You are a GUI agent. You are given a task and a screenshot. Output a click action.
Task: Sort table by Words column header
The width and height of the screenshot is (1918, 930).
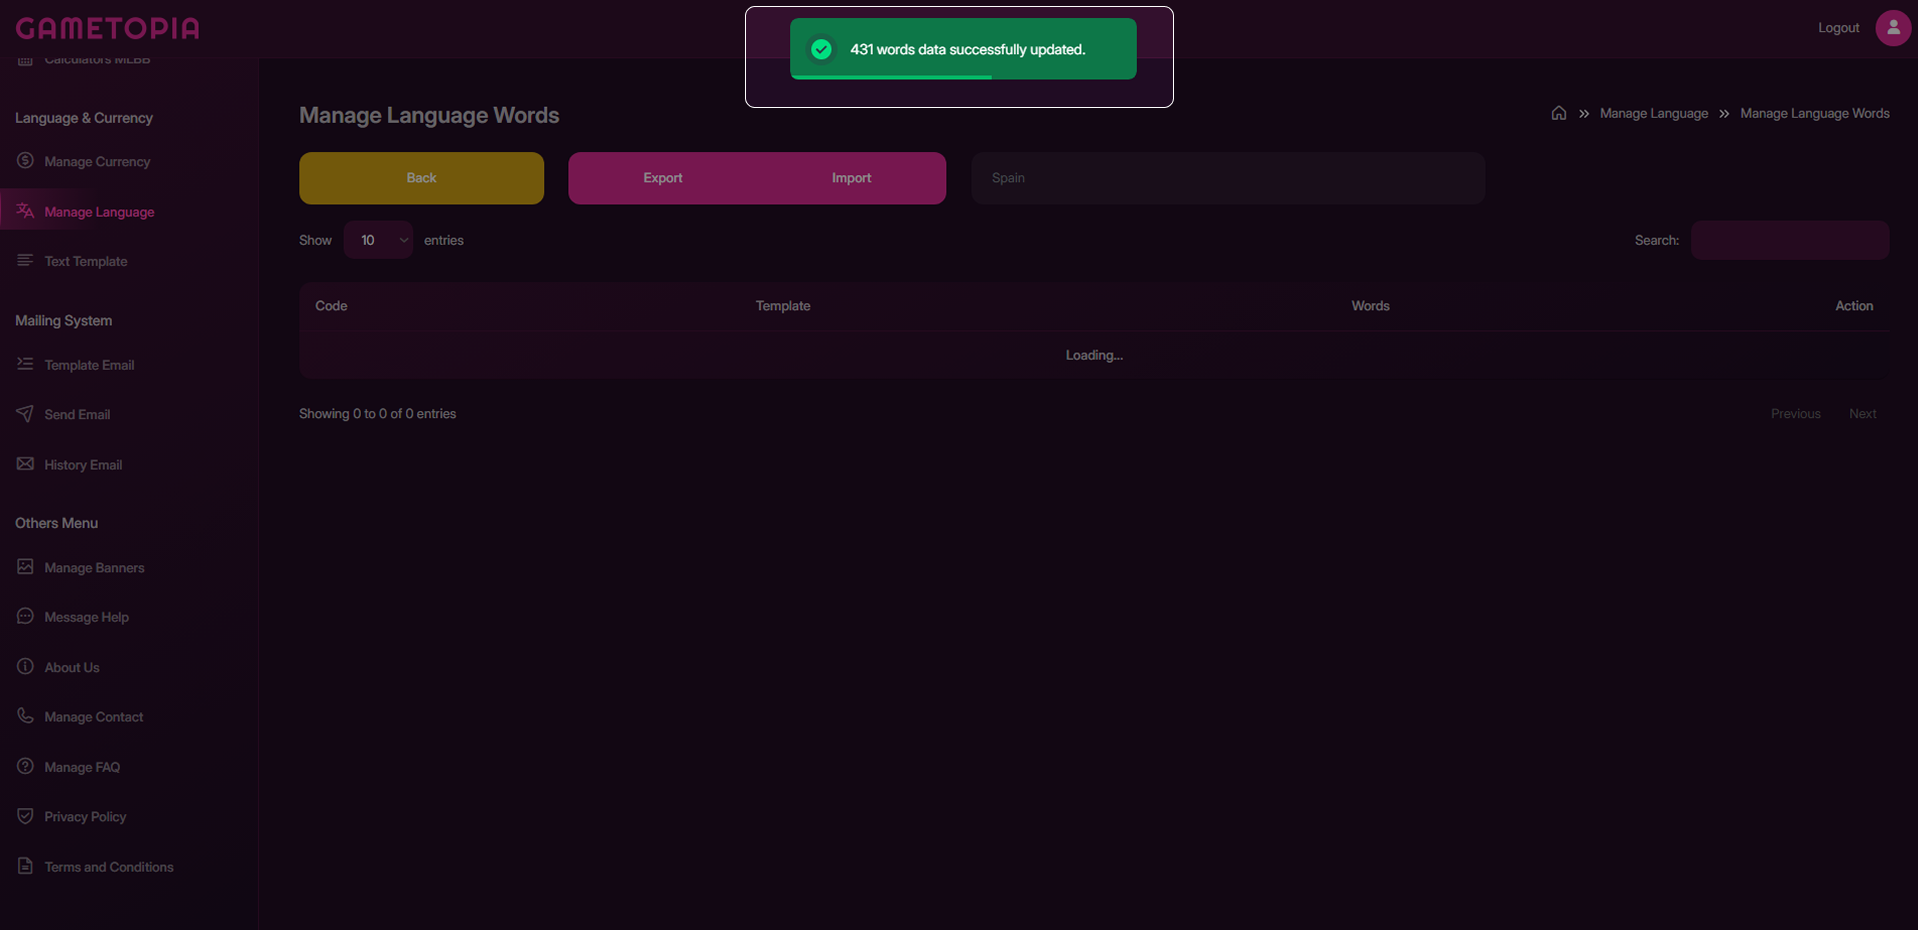point(1370,306)
